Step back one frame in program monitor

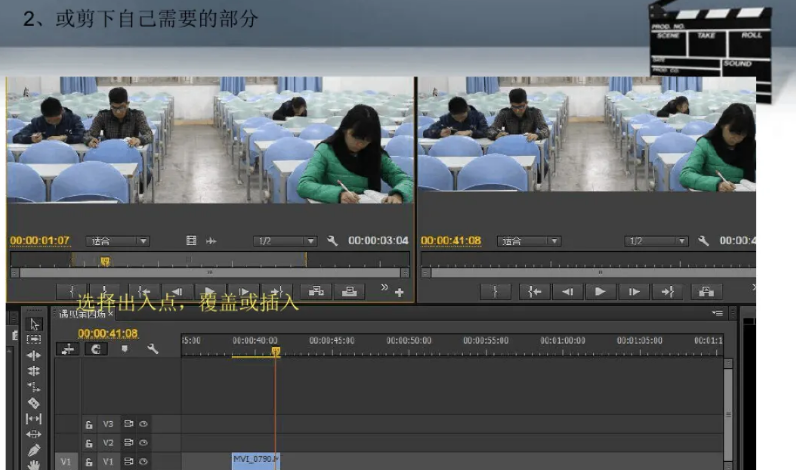pyautogui.click(x=568, y=292)
